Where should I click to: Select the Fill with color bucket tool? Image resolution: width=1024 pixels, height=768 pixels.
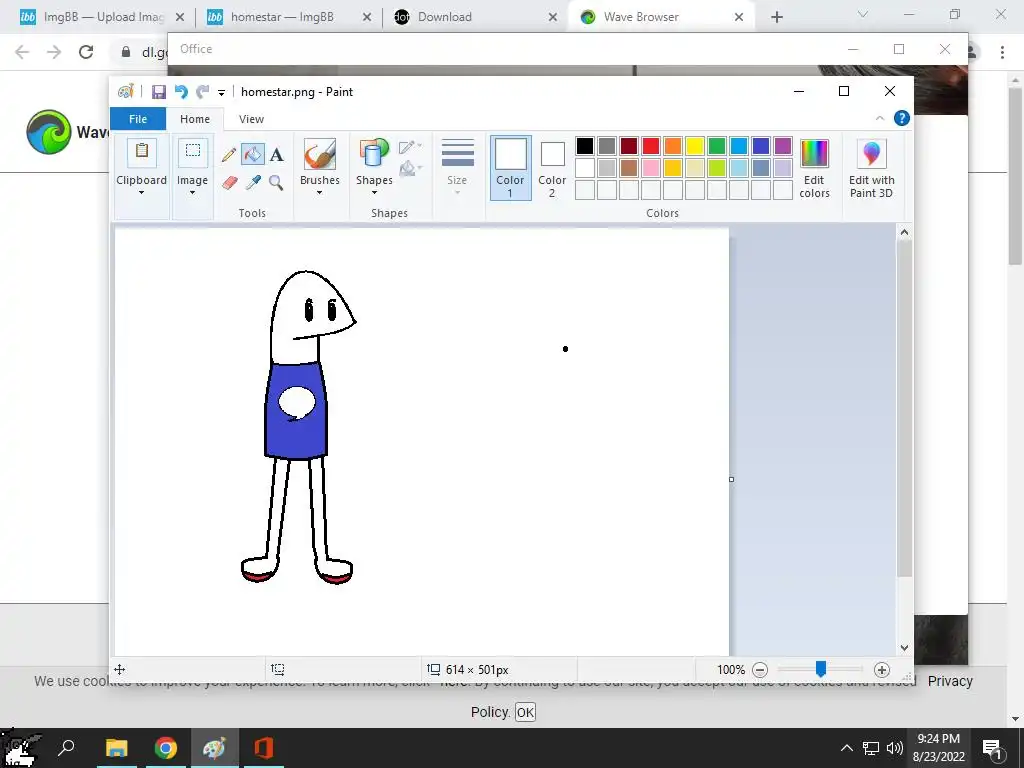[x=253, y=155]
